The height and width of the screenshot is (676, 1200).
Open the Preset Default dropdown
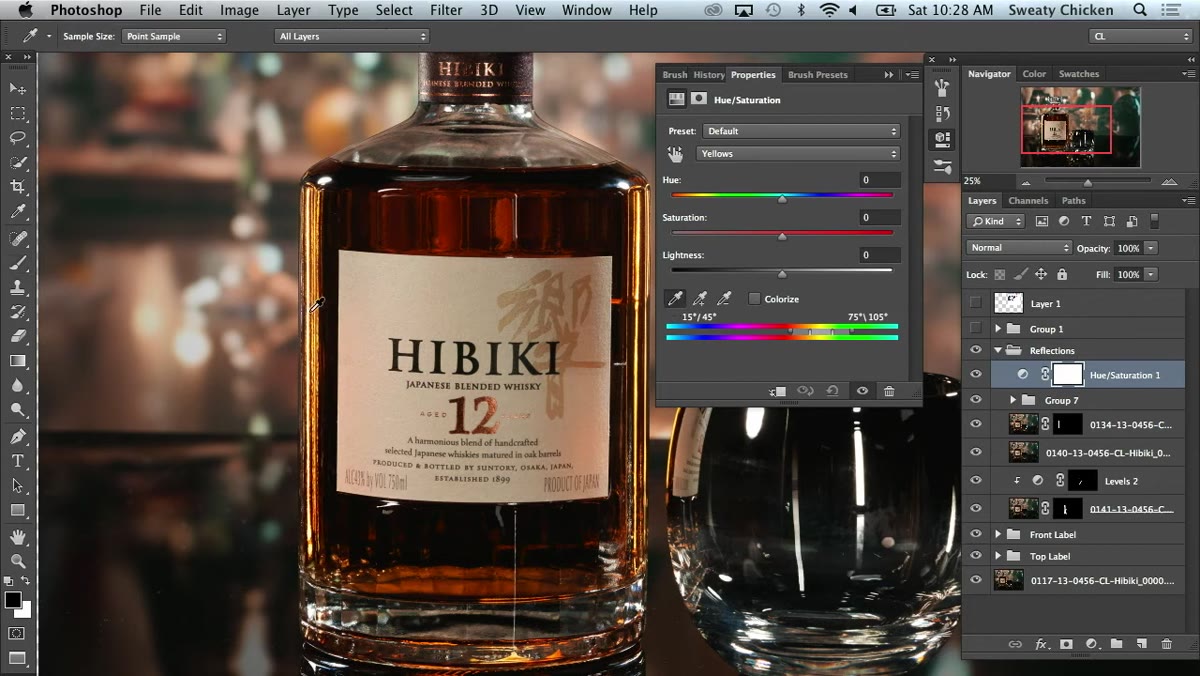click(801, 131)
